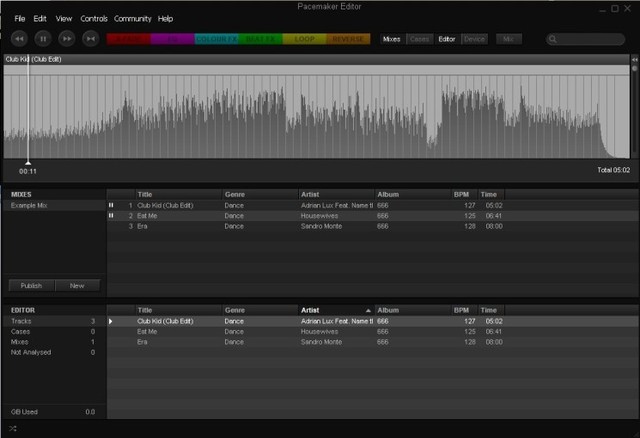
Task: Switch to the Mixes view tab
Action: pyautogui.click(x=391, y=39)
